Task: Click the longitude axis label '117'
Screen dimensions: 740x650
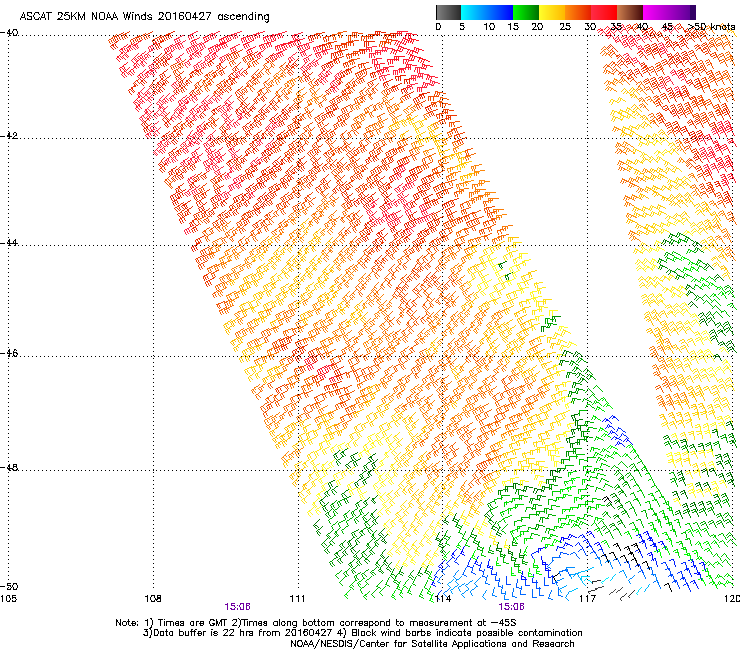Action: tap(587, 599)
